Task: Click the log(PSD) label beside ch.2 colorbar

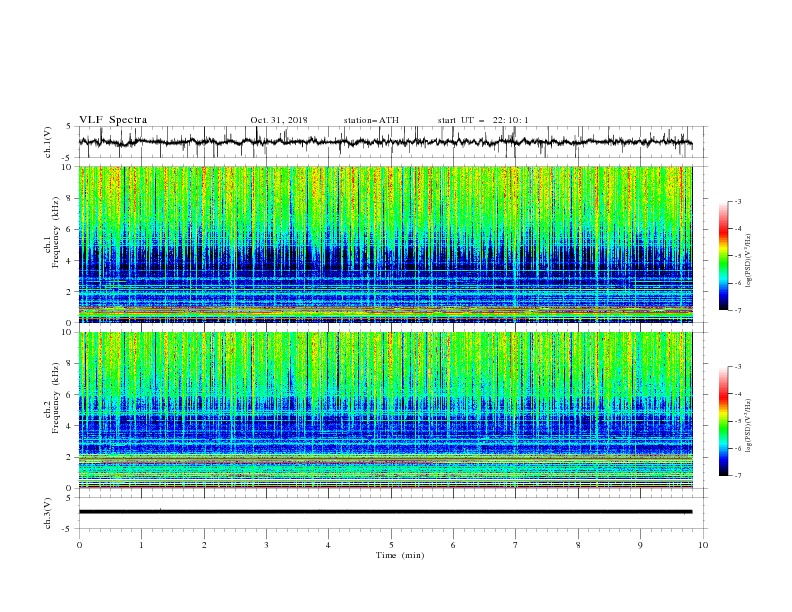Action: 749,426
